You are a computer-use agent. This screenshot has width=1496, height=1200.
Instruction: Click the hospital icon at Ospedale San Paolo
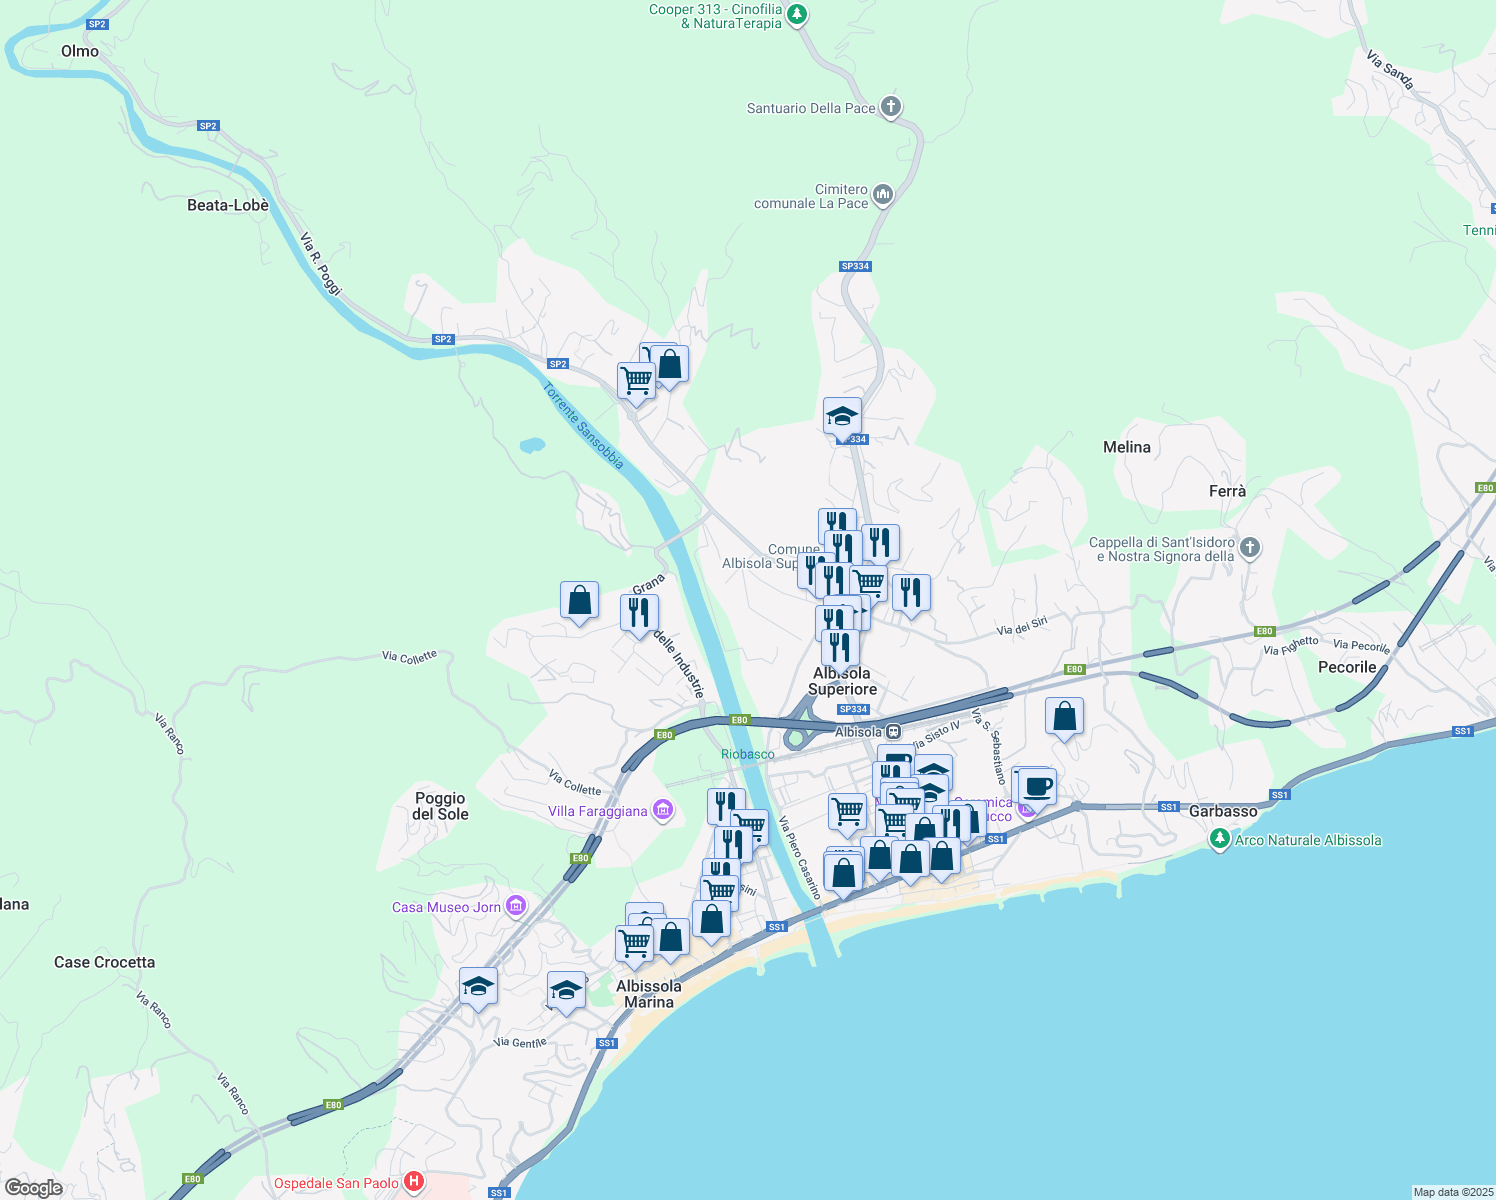(x=413, y=1182)
